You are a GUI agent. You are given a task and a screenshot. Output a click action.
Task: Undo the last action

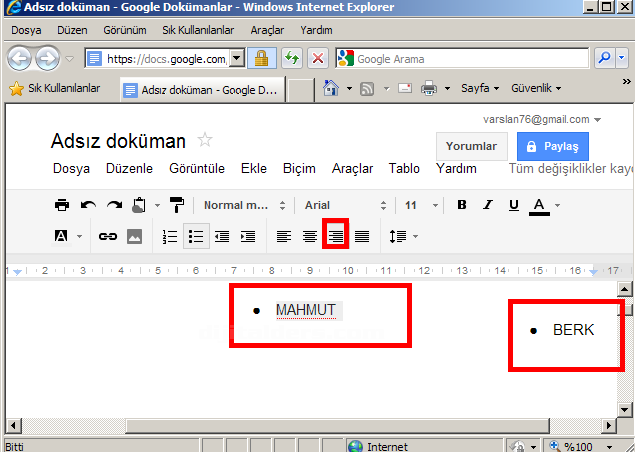[x=88, y=205]
